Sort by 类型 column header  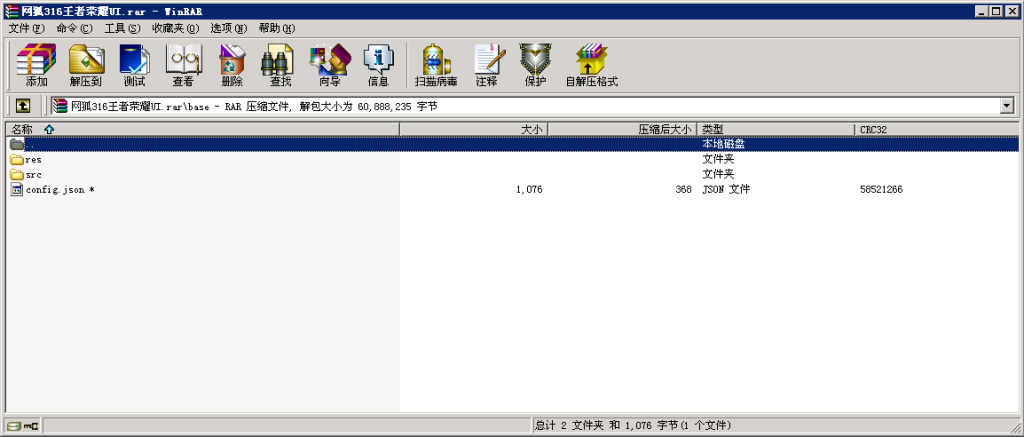776,129
